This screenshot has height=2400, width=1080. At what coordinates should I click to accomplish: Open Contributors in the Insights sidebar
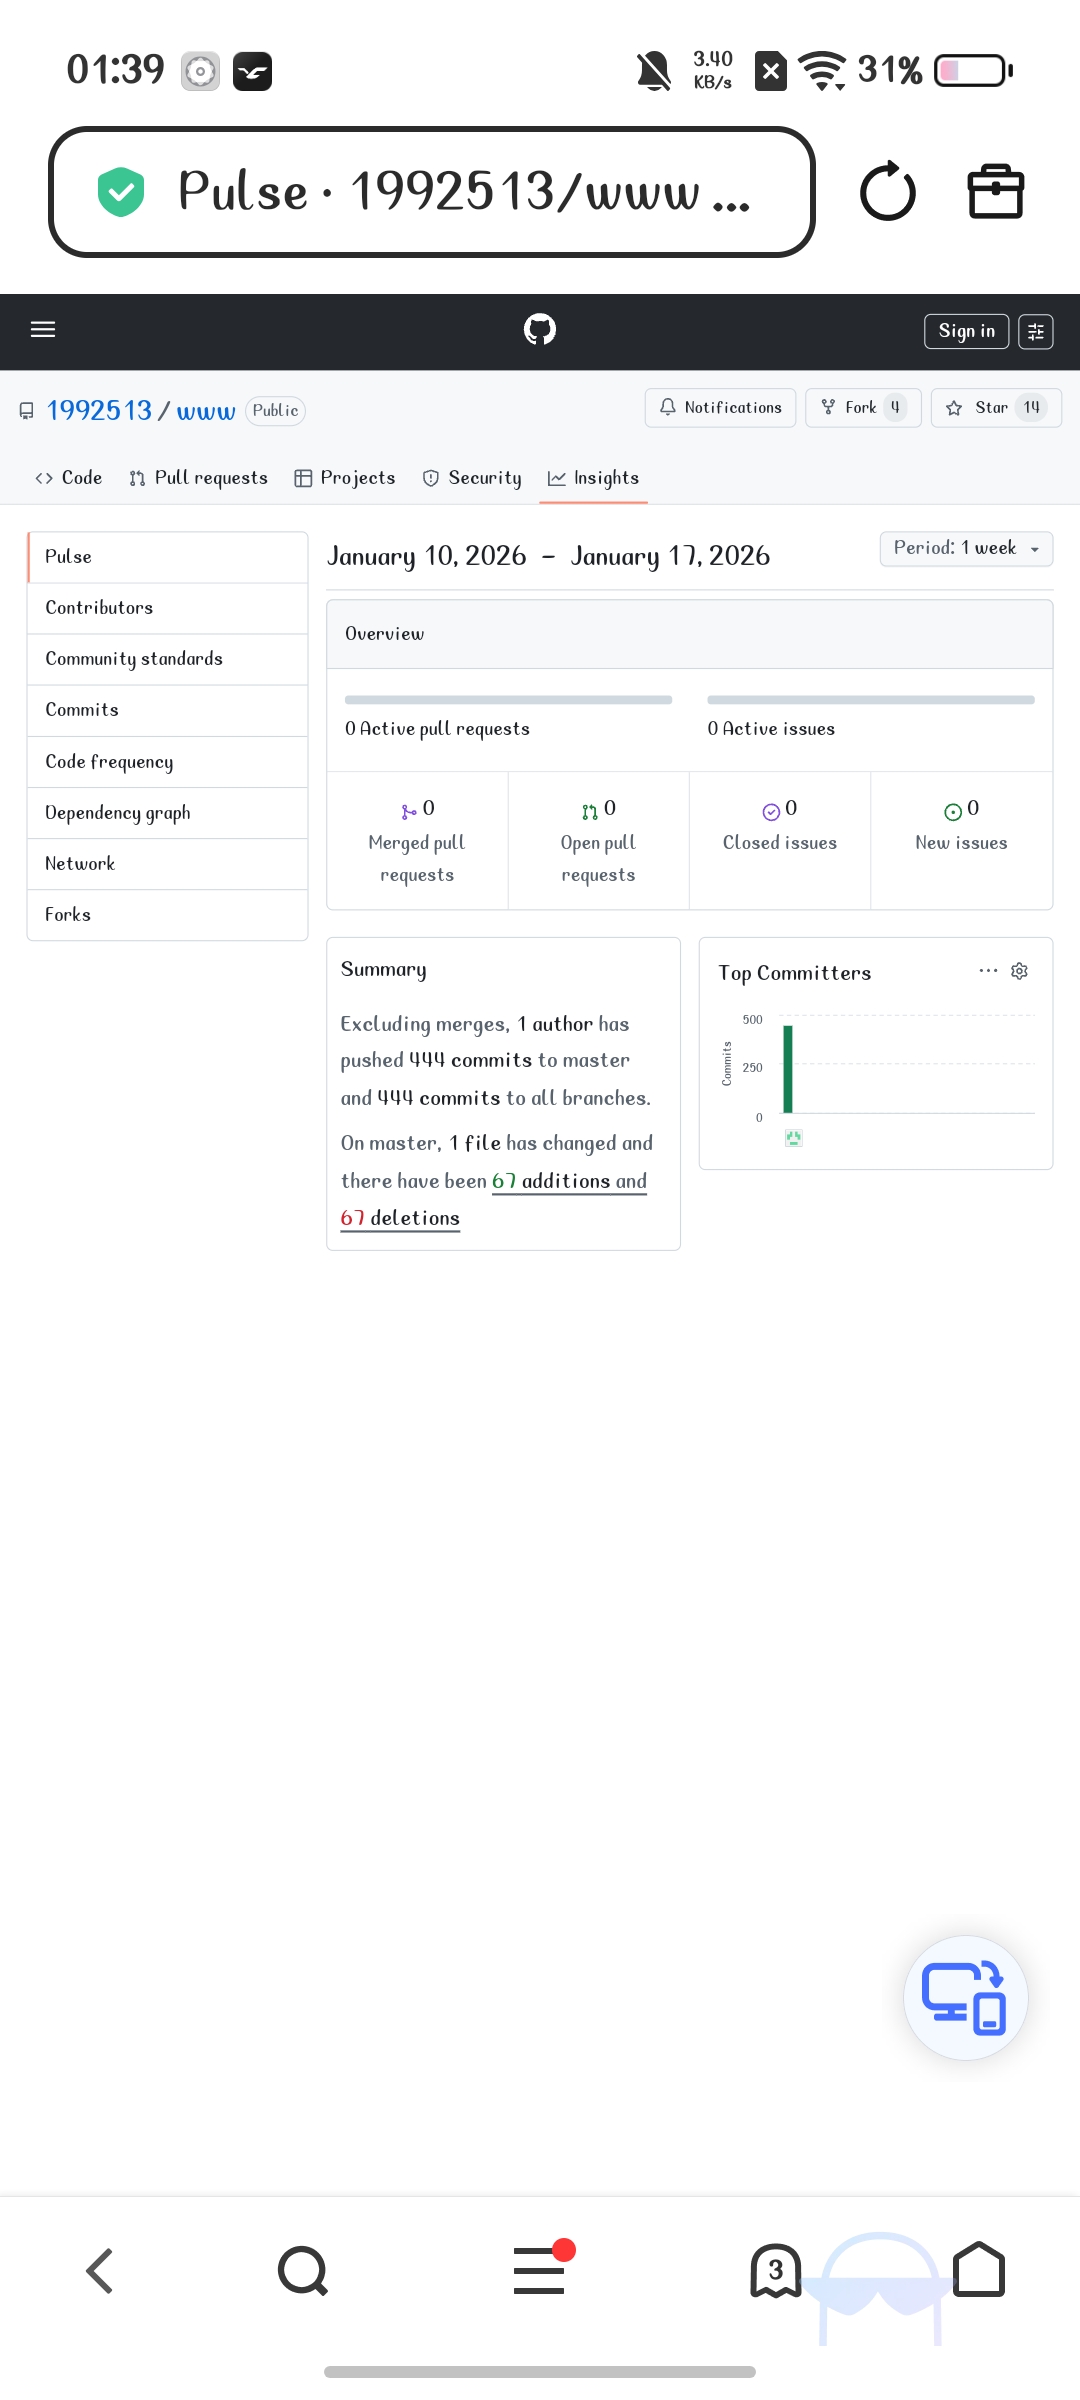[99, 608]
